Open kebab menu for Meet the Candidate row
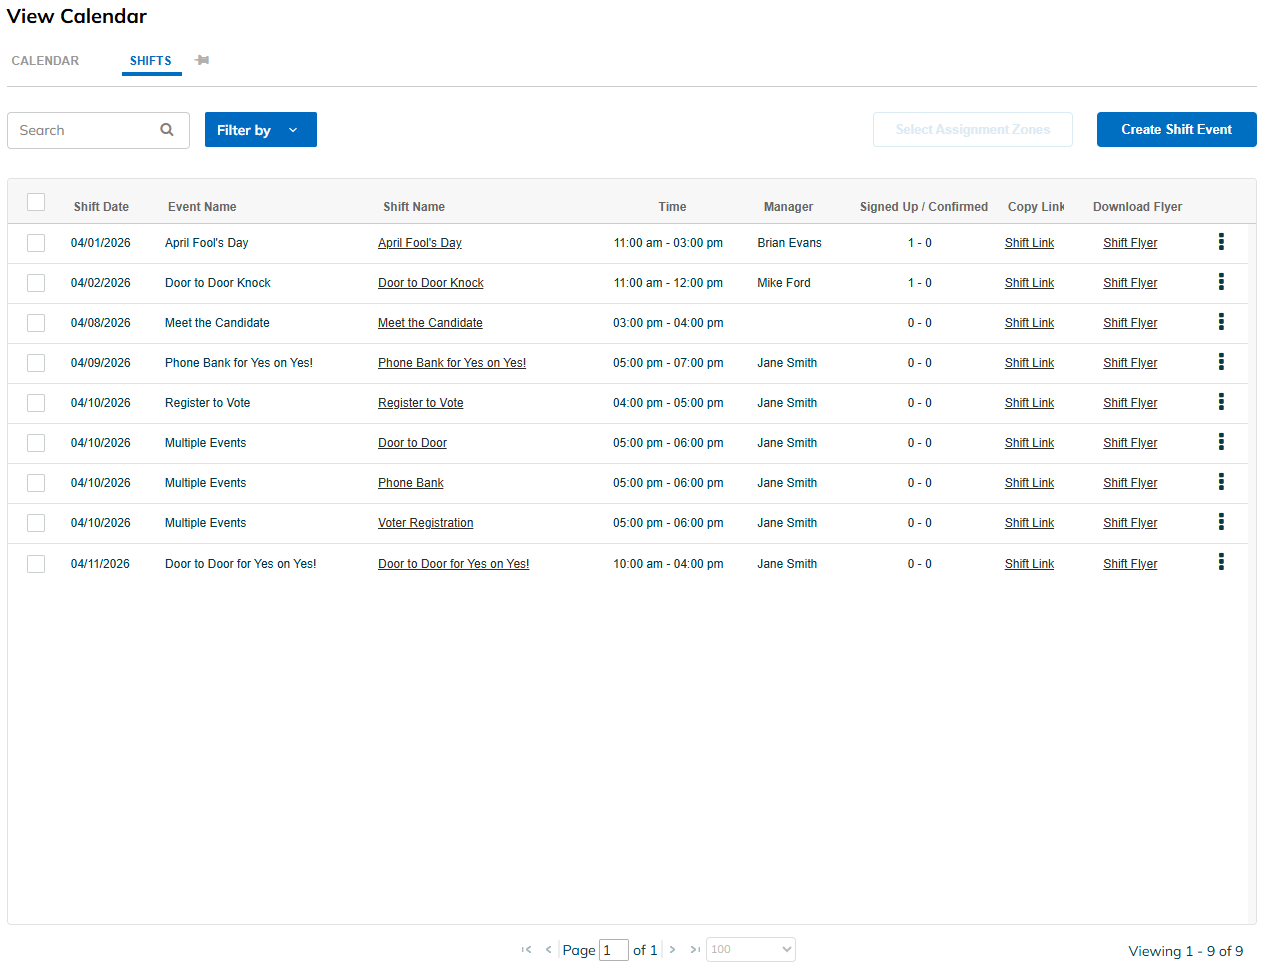The width and height of the screenshot is (1263, 970). tap(1221, 322)
